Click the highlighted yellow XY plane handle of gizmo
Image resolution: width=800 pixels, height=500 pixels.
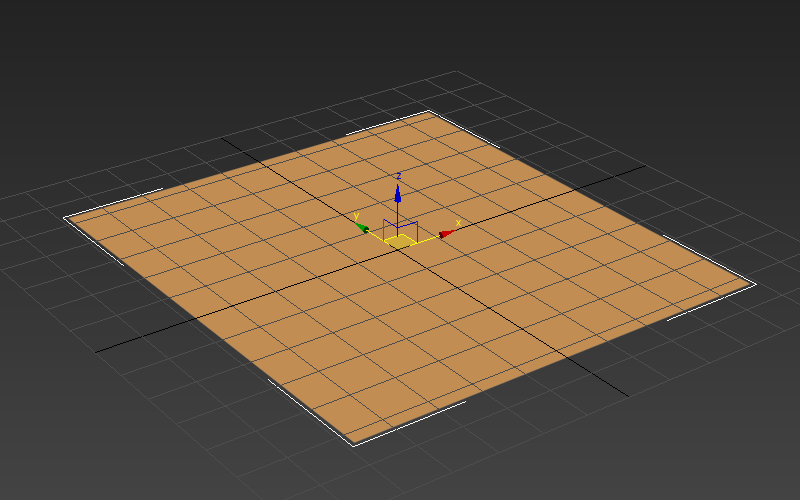tap(400, 241)
